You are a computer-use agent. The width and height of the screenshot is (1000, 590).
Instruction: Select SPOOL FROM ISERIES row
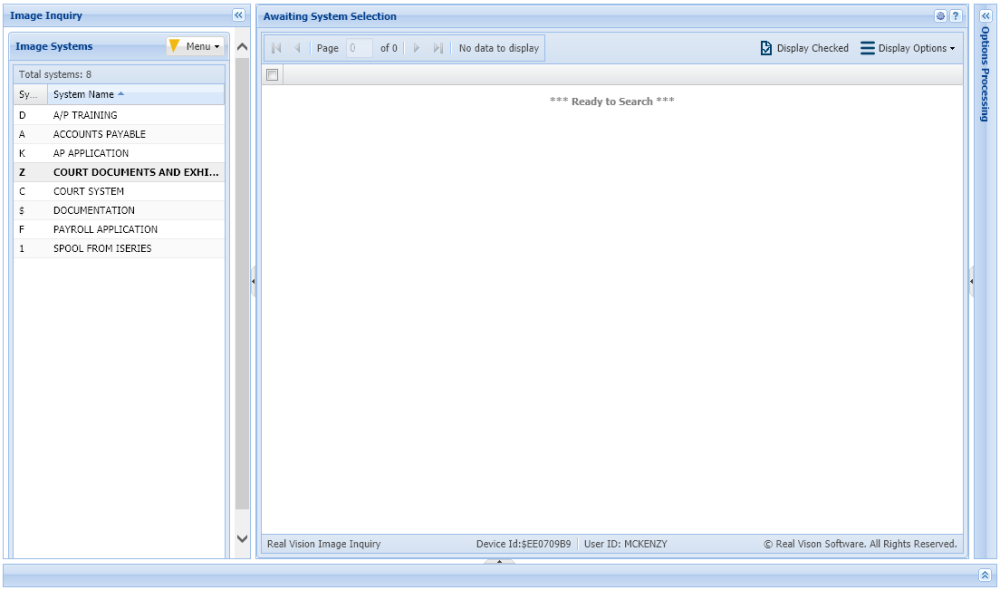[119, 248]
